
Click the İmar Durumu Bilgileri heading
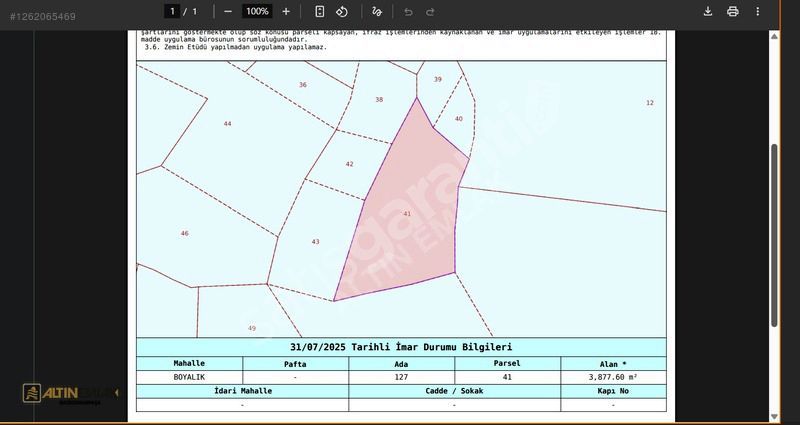click(401, 347)
